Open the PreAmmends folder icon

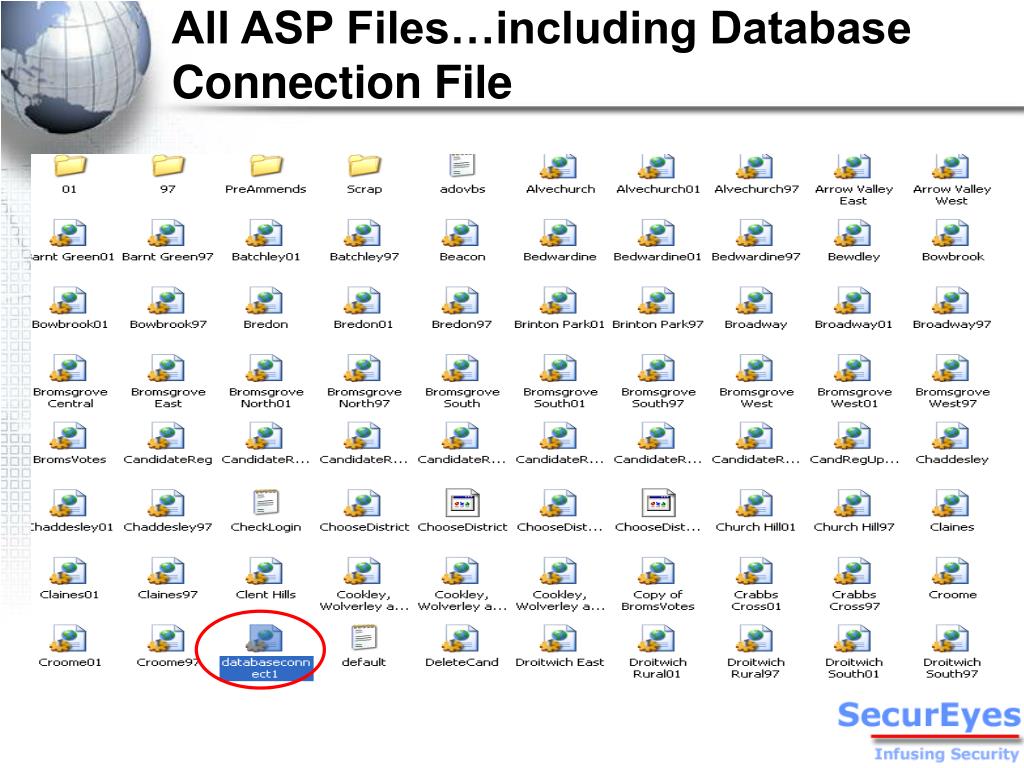click(x=266, y=166)
